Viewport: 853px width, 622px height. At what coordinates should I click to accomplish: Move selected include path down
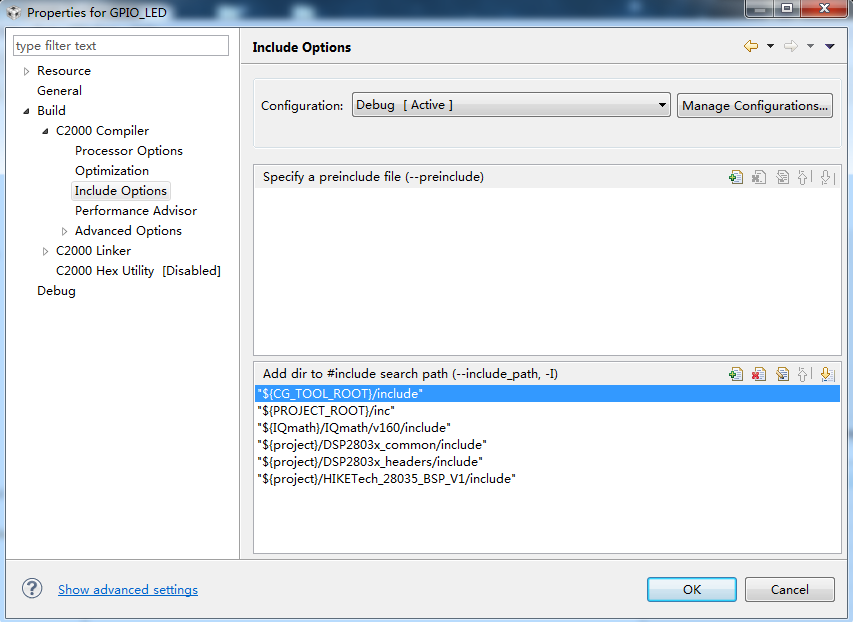(826, 374)
